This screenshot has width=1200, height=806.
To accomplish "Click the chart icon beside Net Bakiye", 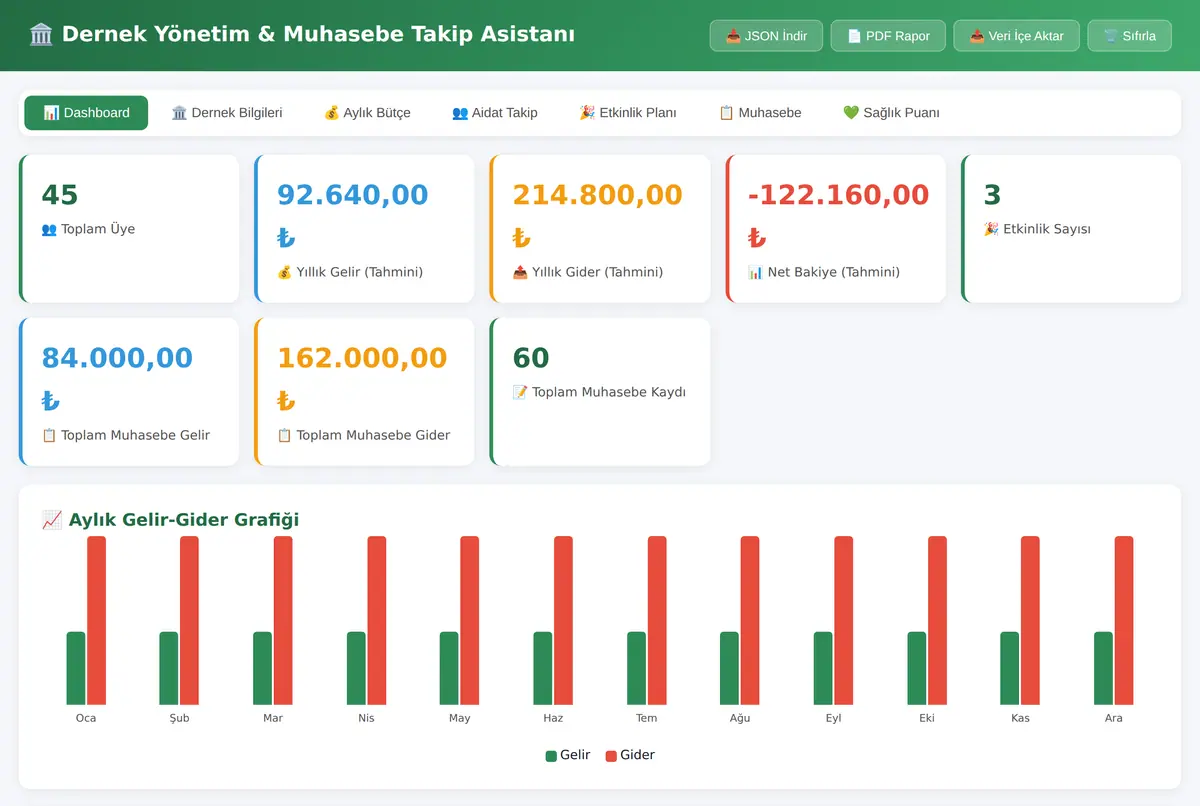I will (756, 272).
